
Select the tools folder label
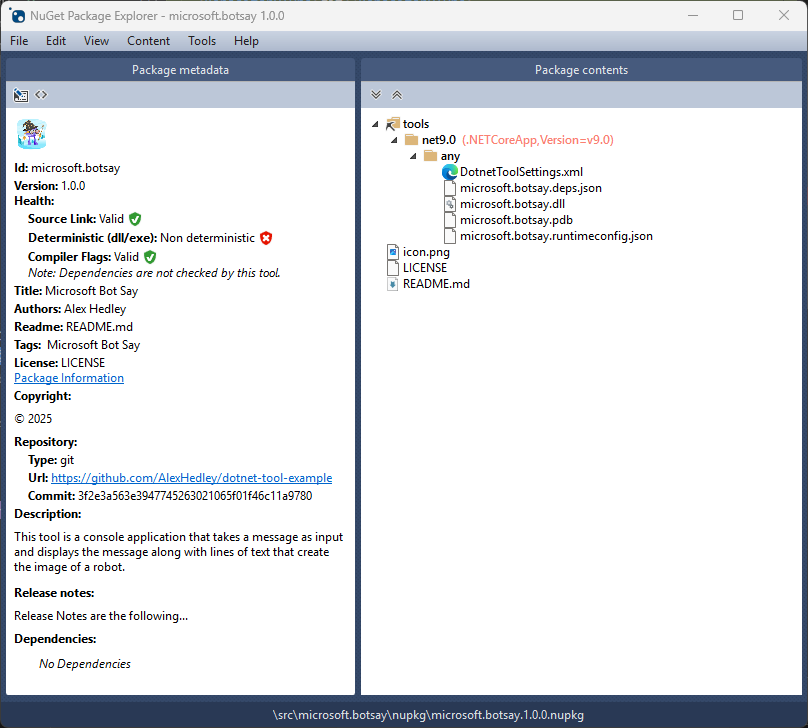point(416,124)
